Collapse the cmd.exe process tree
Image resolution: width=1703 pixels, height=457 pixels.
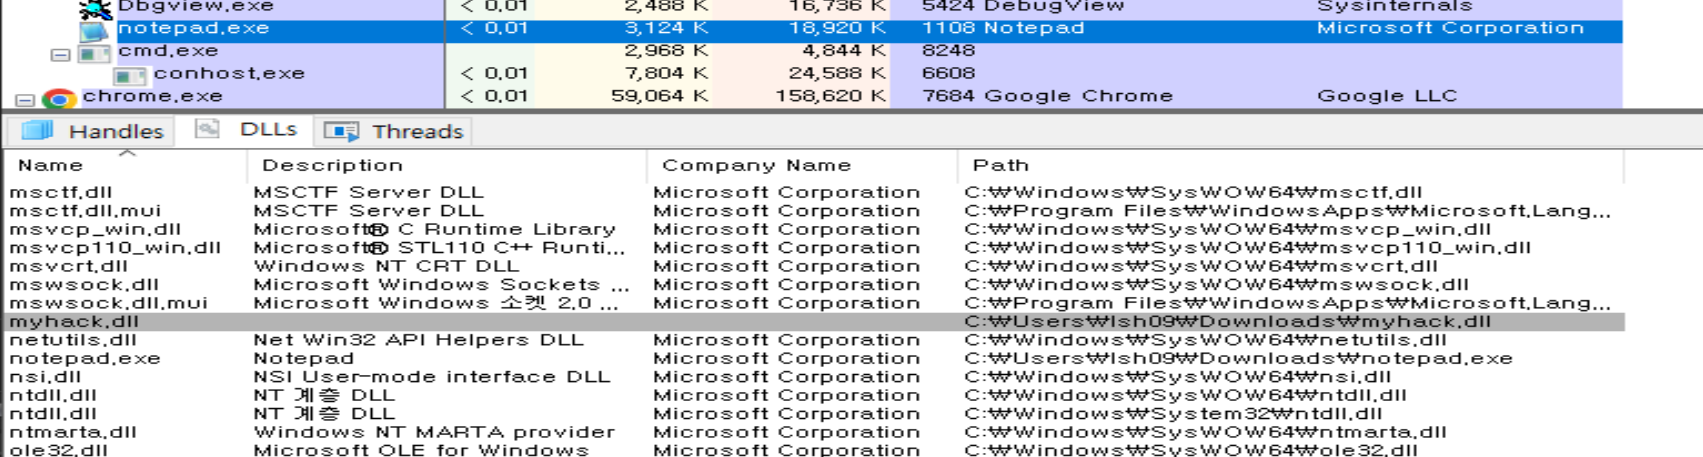click(60, 55)
